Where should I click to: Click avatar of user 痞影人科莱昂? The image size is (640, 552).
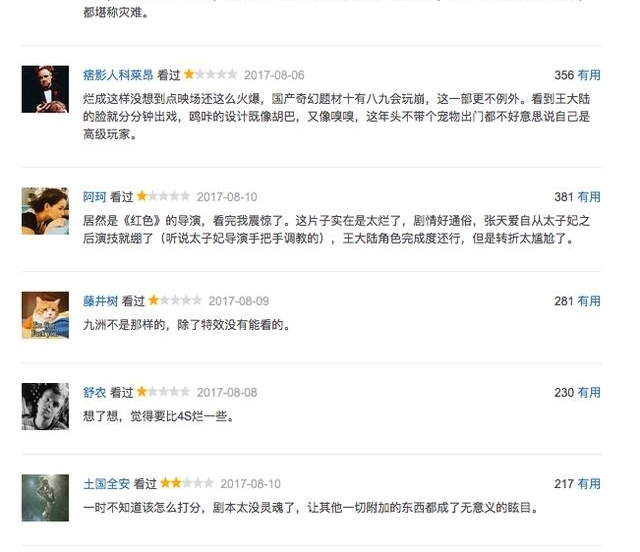45,88
